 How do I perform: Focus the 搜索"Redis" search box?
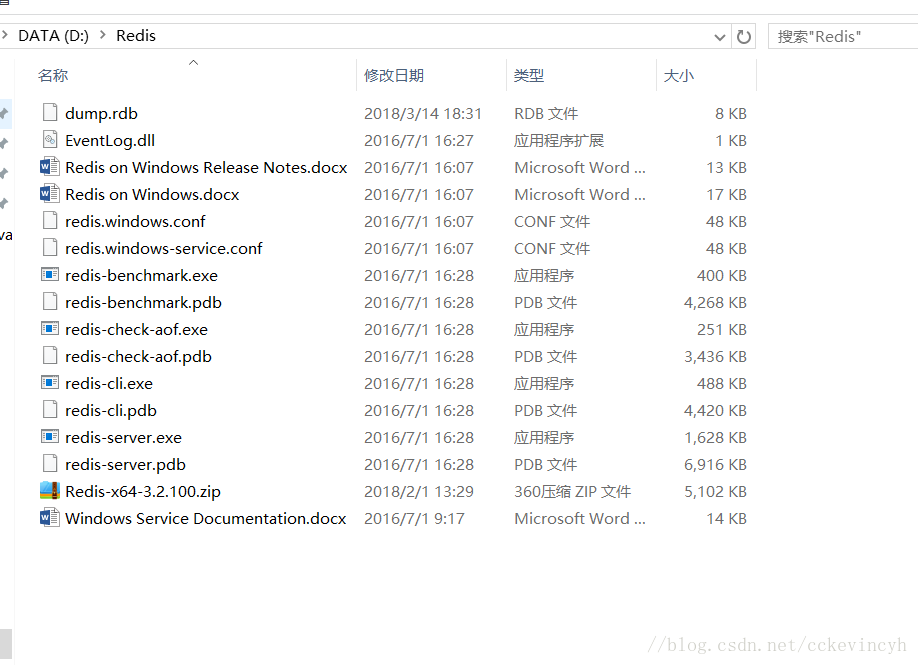click(x=843, y=36)
